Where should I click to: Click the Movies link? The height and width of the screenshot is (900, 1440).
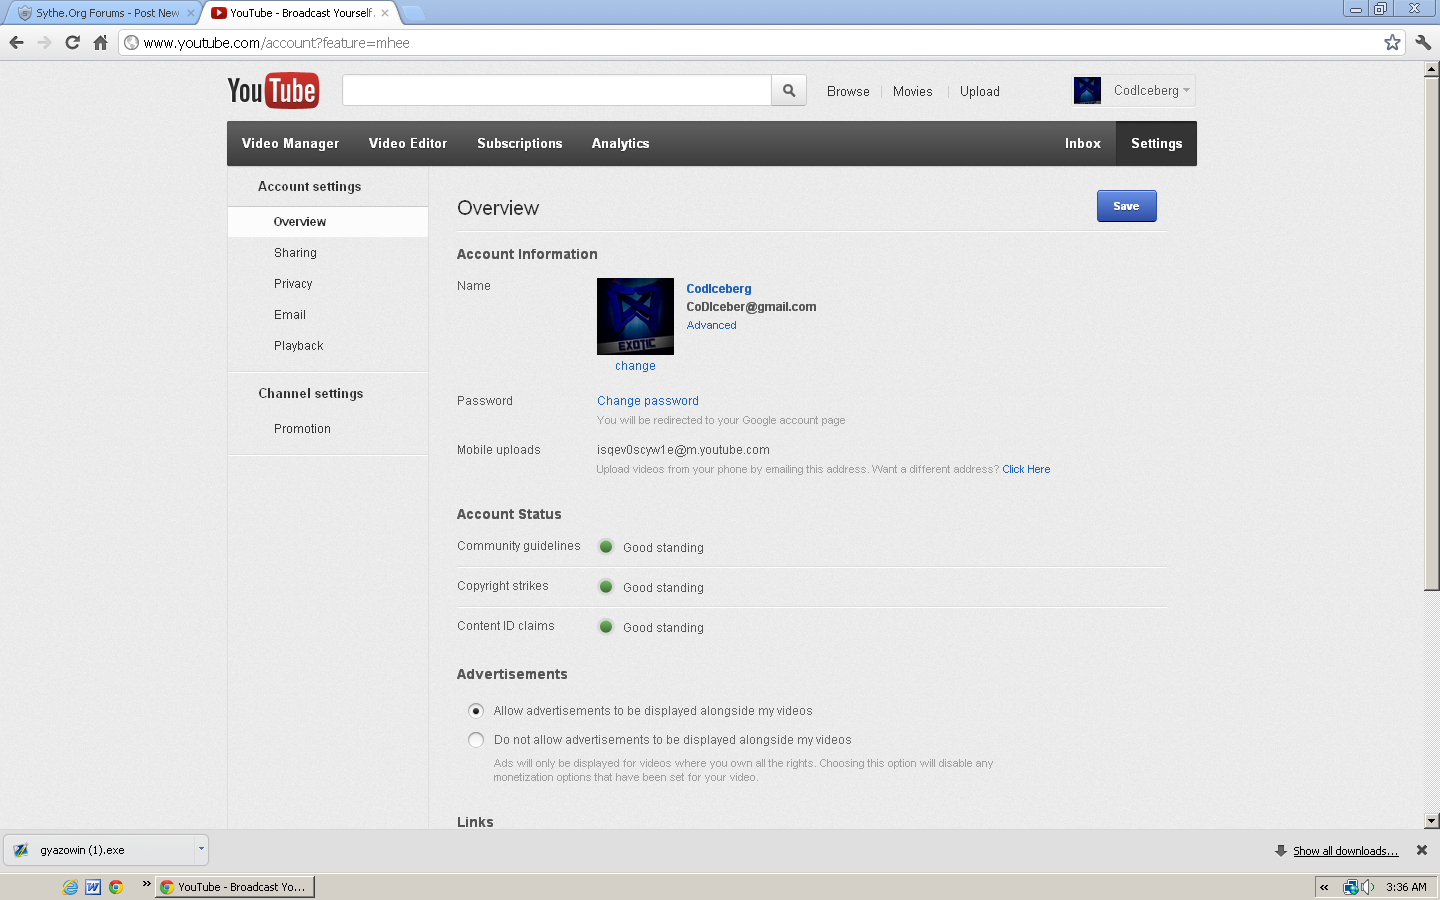(x=913, y=91)
